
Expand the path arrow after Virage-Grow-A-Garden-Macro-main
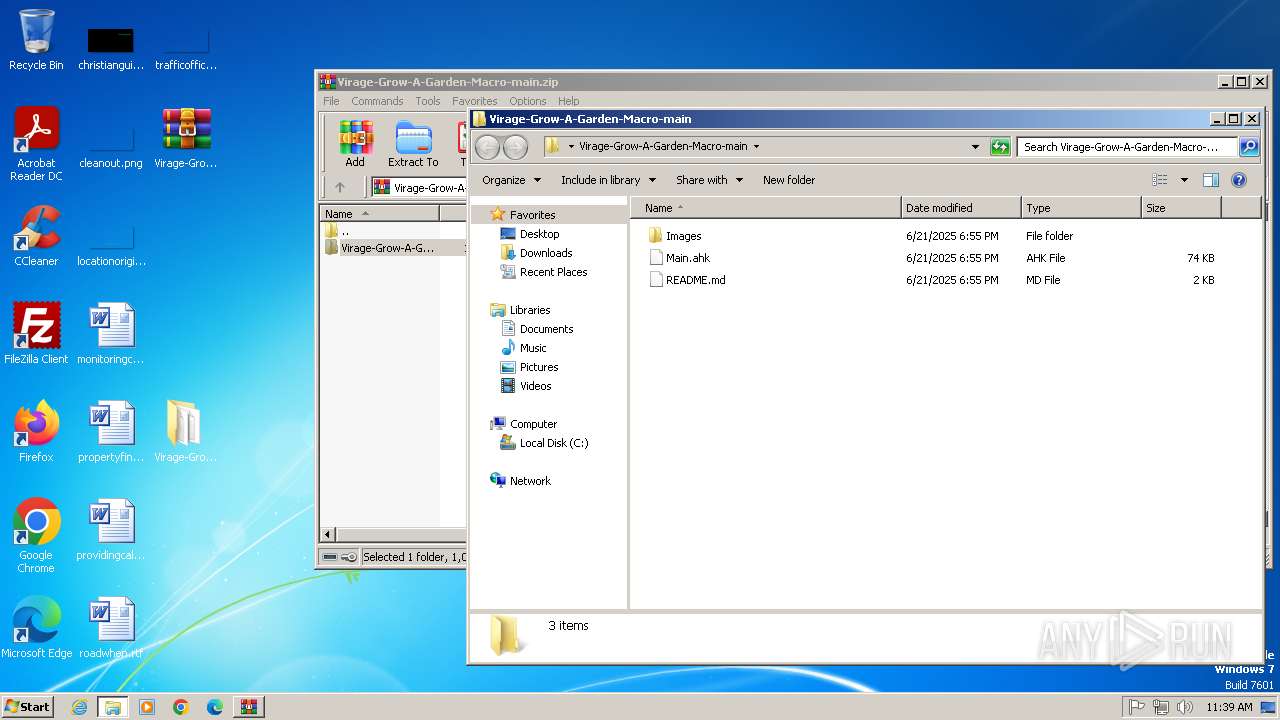click(x=756, y=146)
